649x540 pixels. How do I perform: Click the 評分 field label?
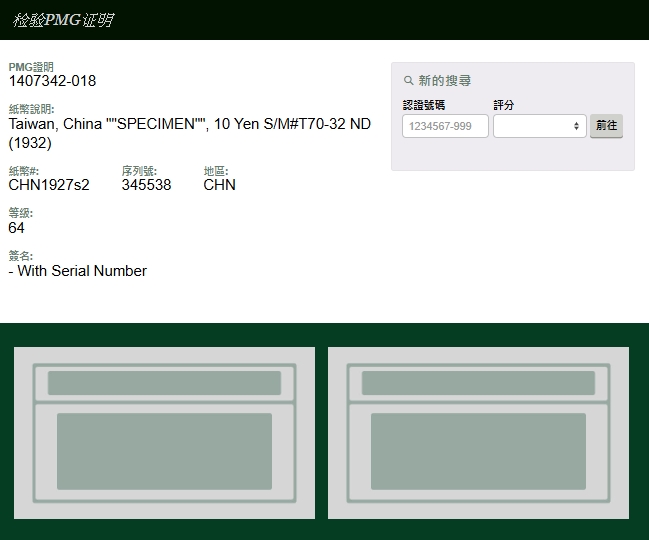504,105
